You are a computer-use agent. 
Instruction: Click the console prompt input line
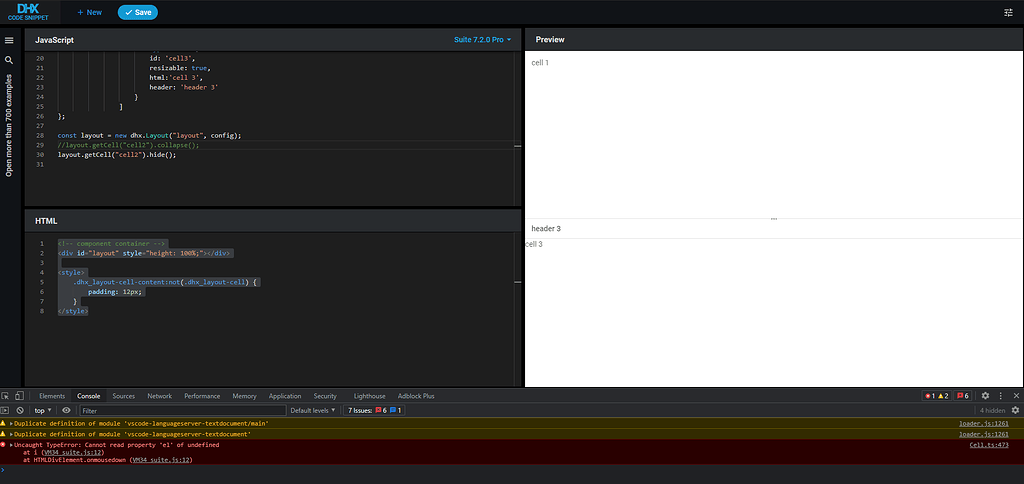click(x=512, y=469)
